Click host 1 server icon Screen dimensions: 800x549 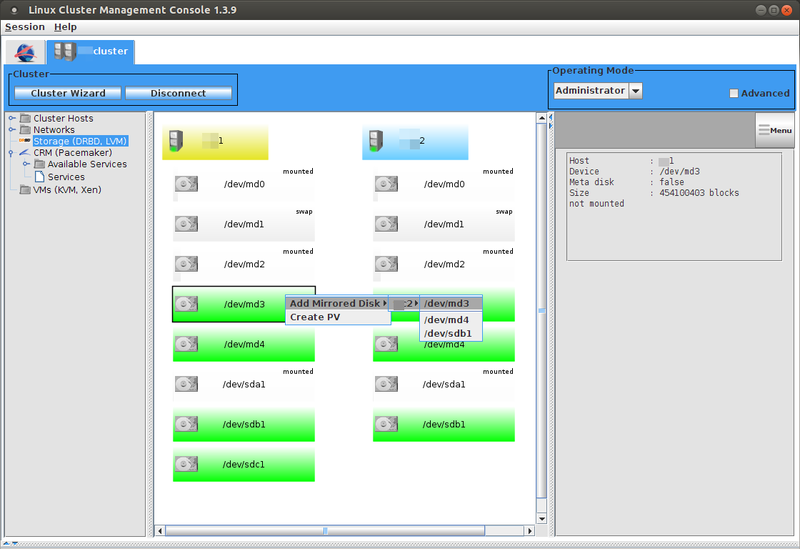coord(176,141)
